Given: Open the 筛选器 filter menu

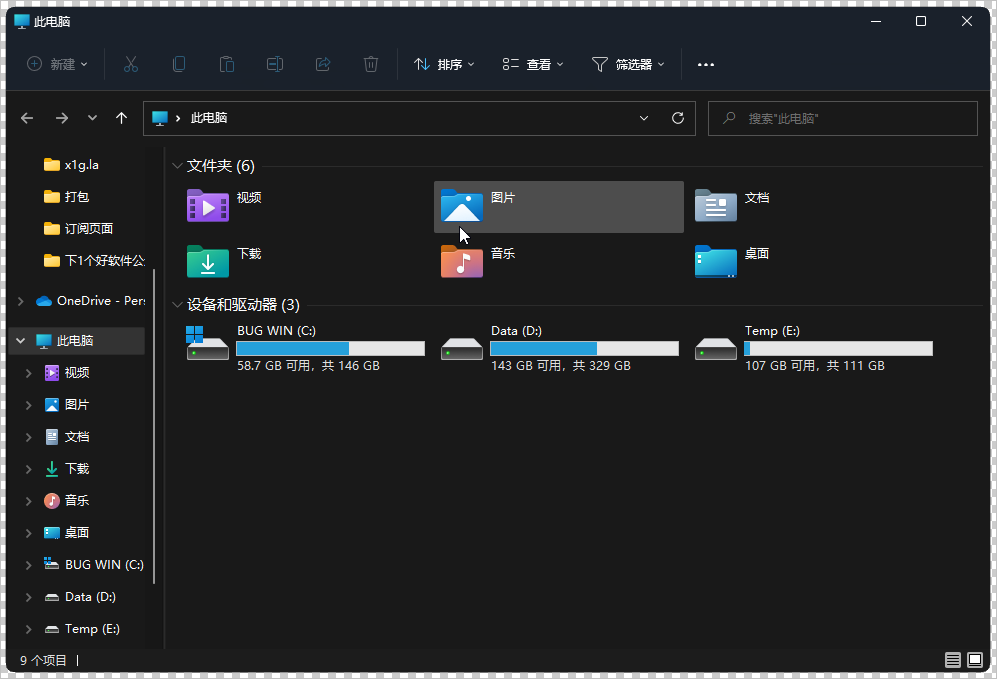Looking at the screenshot, I should click(628, 64).
